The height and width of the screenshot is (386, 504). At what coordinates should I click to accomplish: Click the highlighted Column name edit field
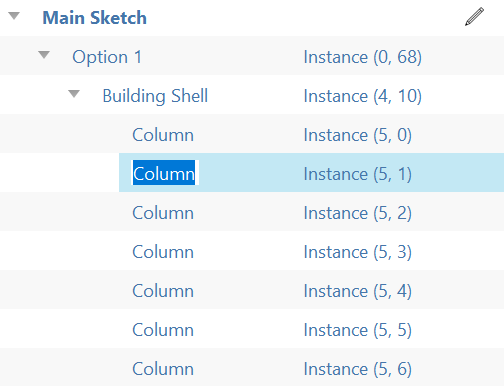(166, 173)
